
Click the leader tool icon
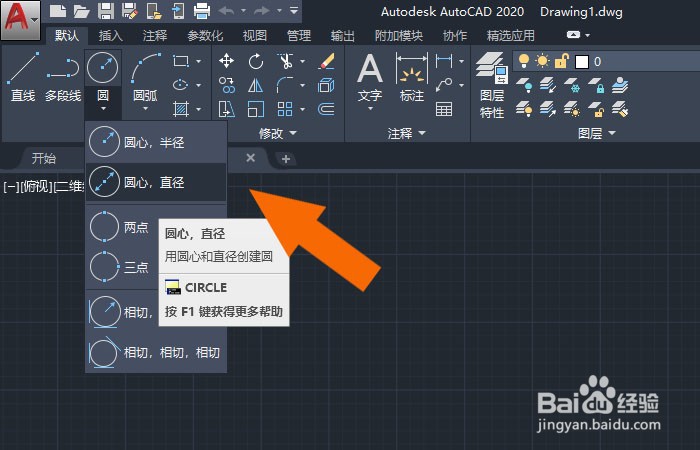tap(444, 85)
